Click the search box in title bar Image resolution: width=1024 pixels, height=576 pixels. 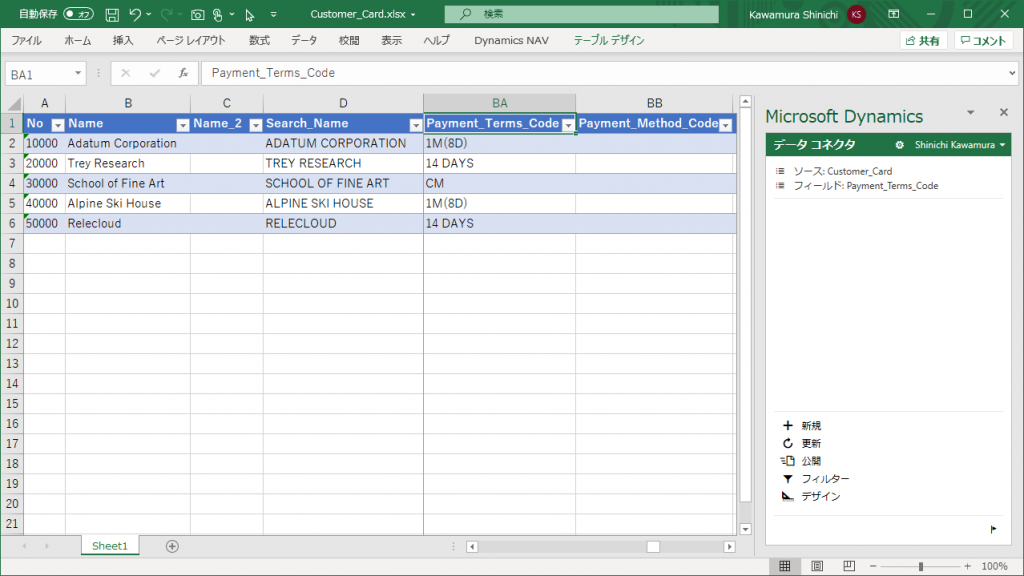pos(581,14)
